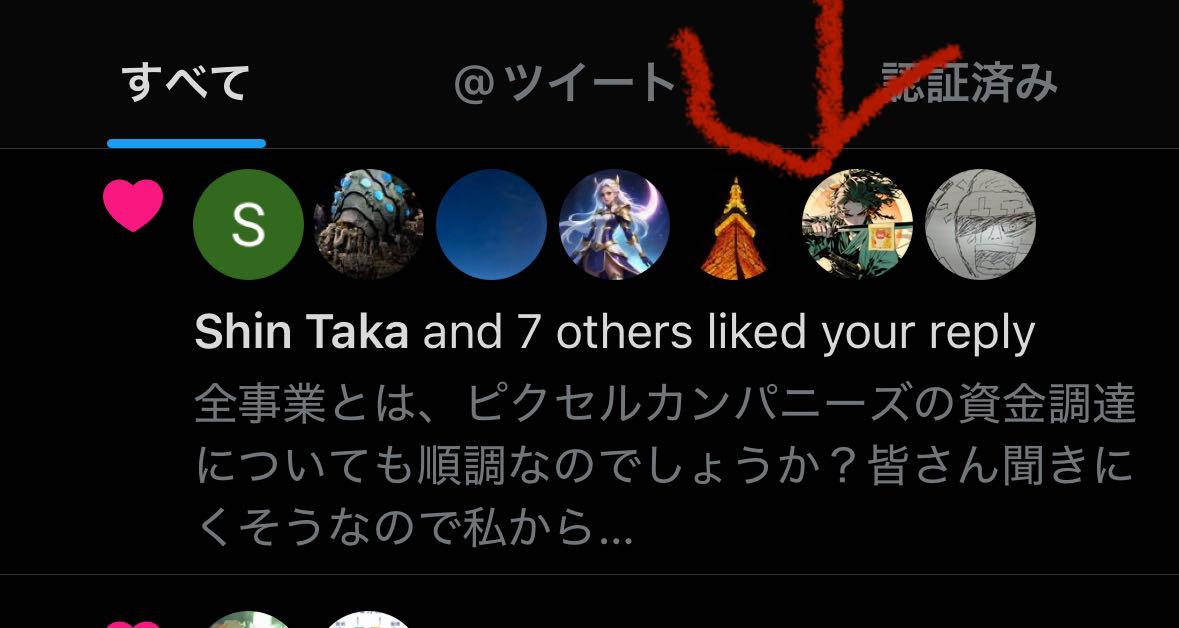Tap the partial heart icon in next notification
Screen dimensions: 1179x628
click(133, 624)
